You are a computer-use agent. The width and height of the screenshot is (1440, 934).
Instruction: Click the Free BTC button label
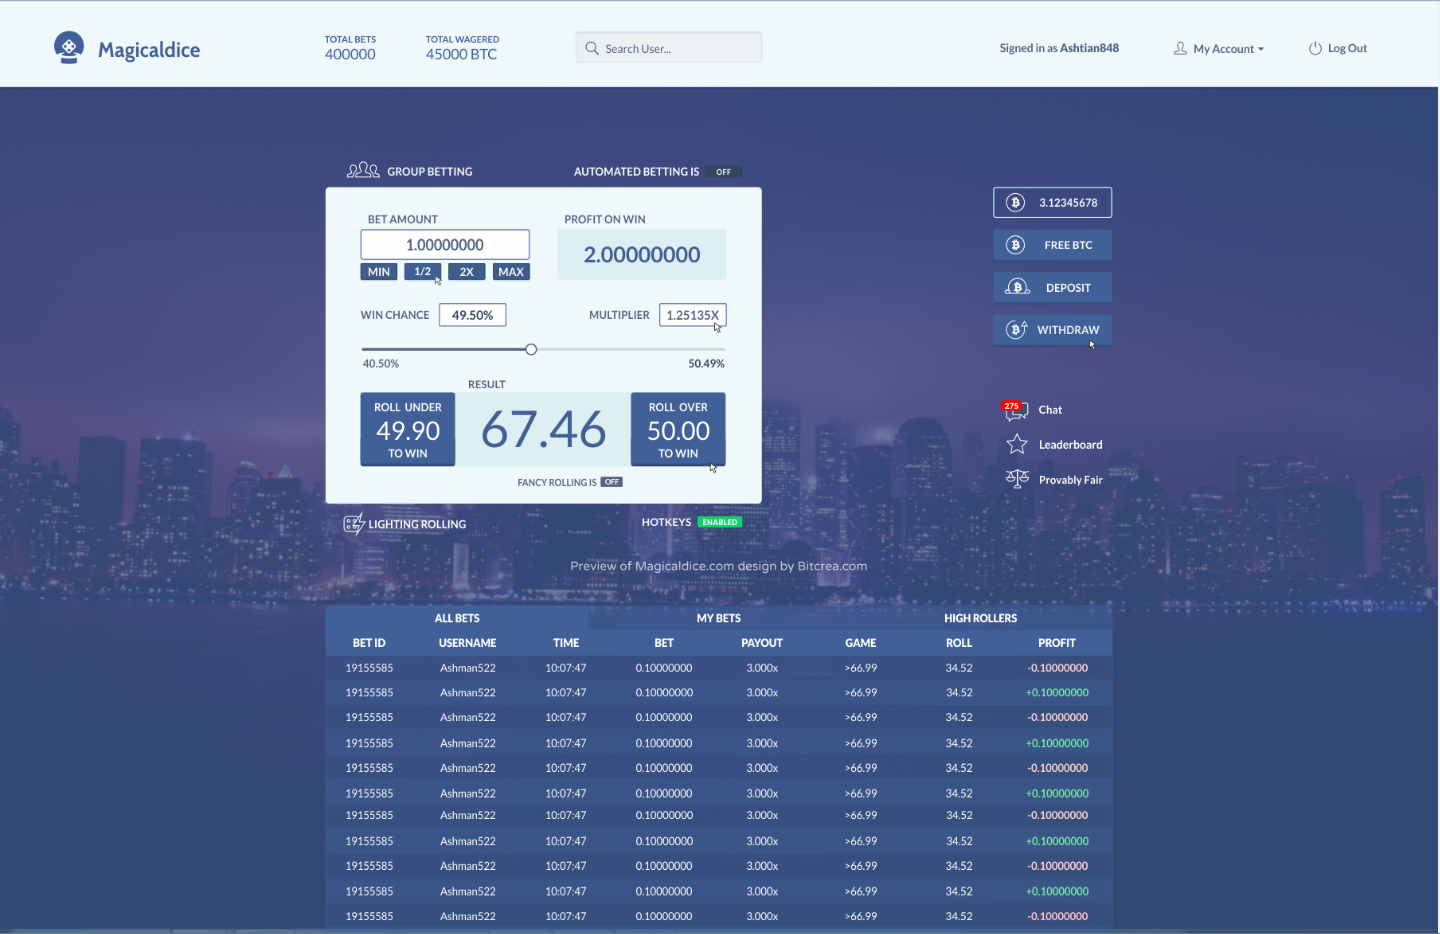1068,245
